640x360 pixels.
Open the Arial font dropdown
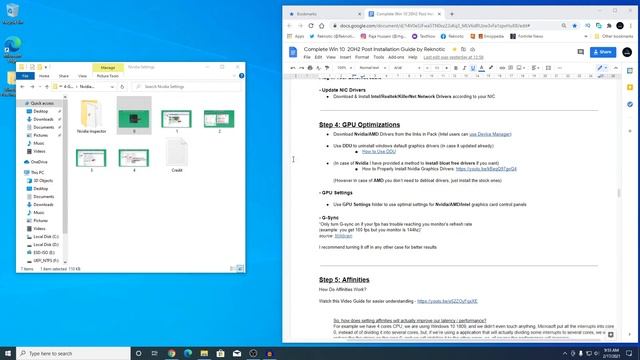407,68
